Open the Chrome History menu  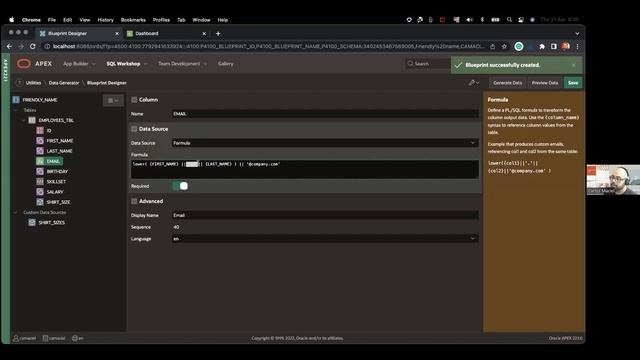click(x=105, y=20)
